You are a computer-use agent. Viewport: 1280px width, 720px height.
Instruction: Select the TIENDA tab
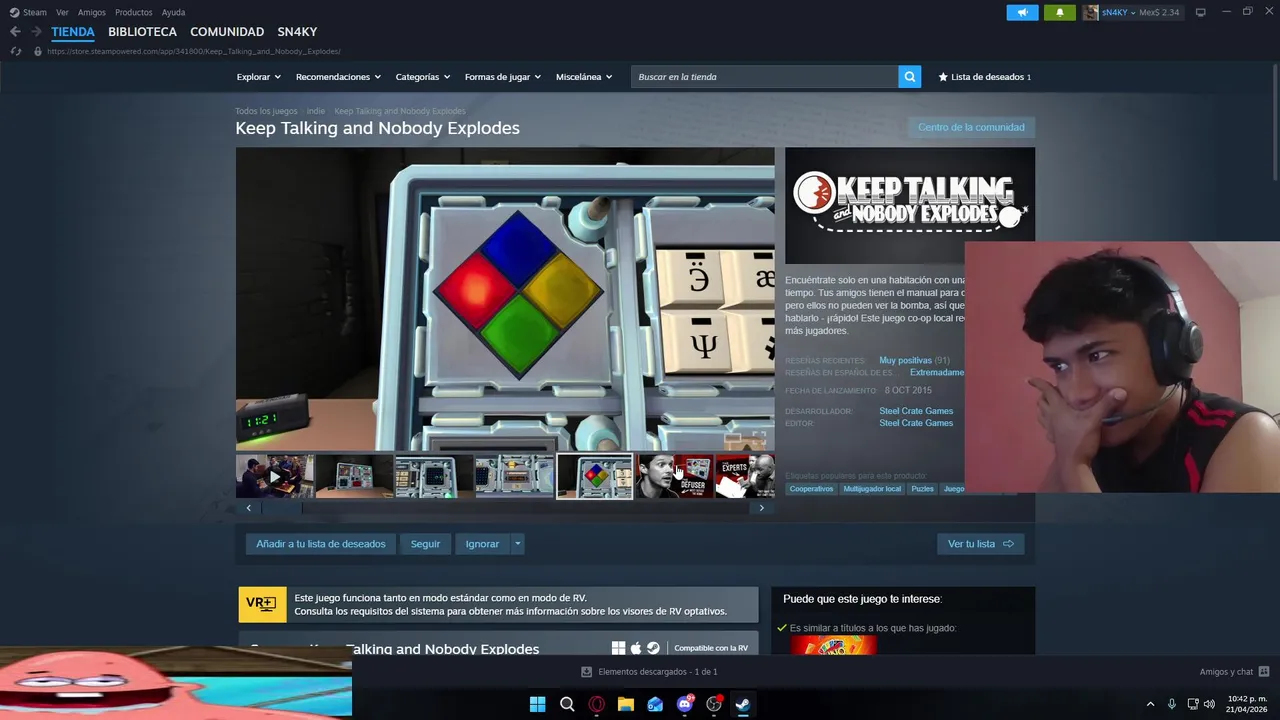73,32
